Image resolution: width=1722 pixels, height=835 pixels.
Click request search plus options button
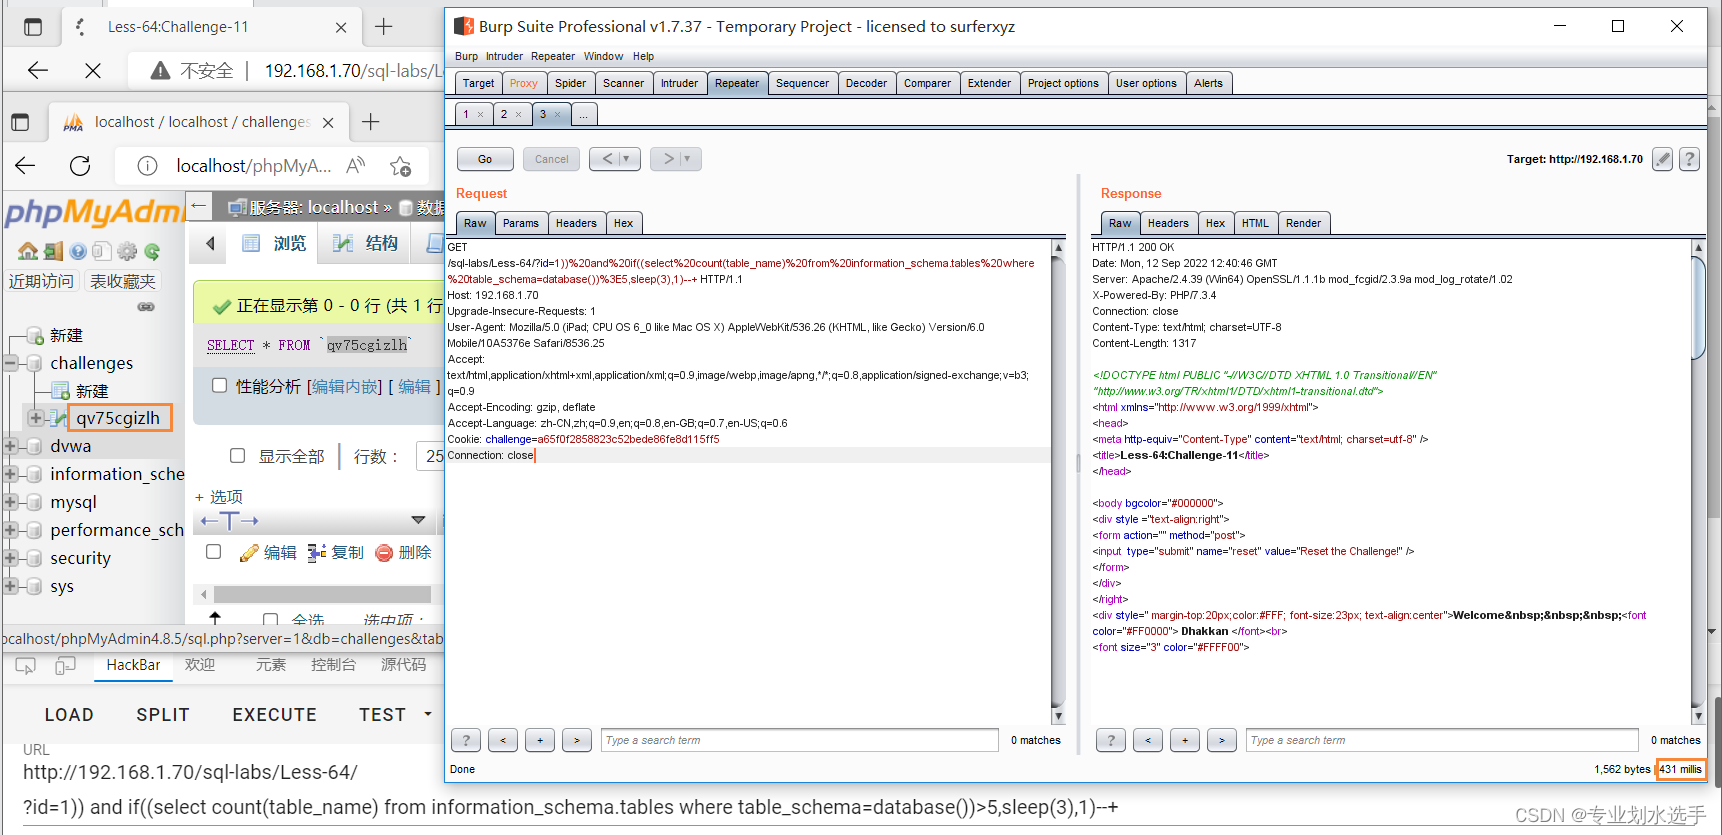[540, 740]
